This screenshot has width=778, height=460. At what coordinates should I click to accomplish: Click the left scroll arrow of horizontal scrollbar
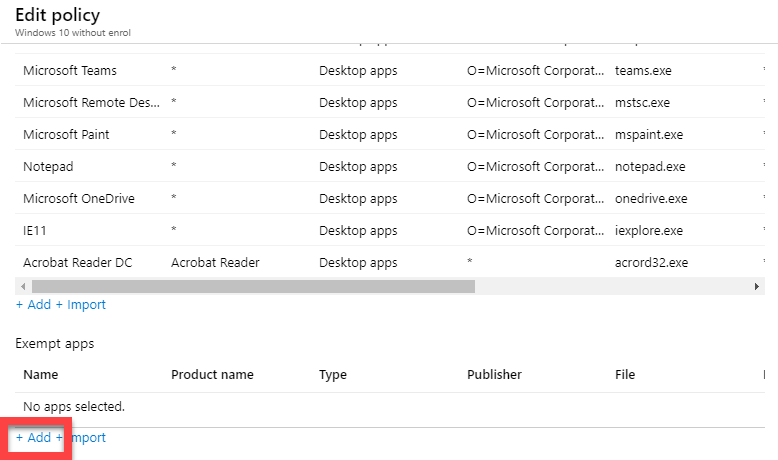tap(21, 286)
